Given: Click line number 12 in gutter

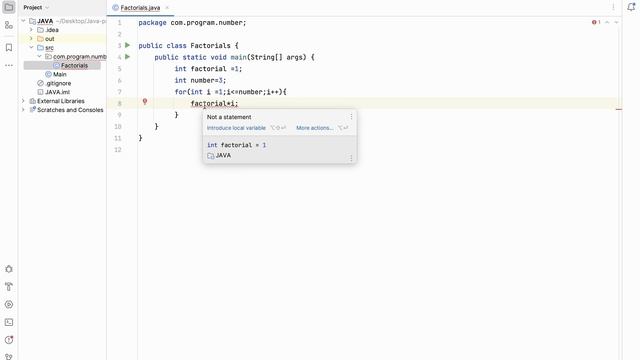Looking at the screenshot, I should click(118, 150).
